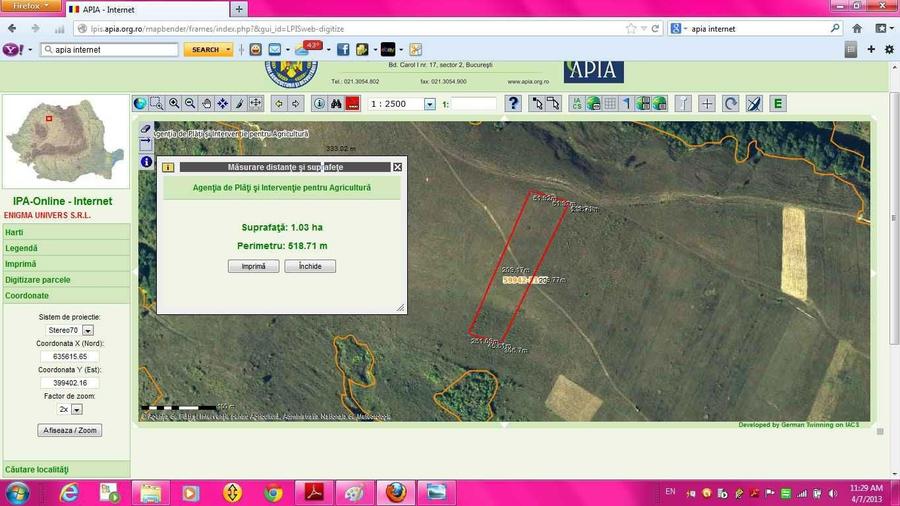This screenshot has height=506, width=900.
Task: Click the binoculars search icon
Action: coord(336,103)
